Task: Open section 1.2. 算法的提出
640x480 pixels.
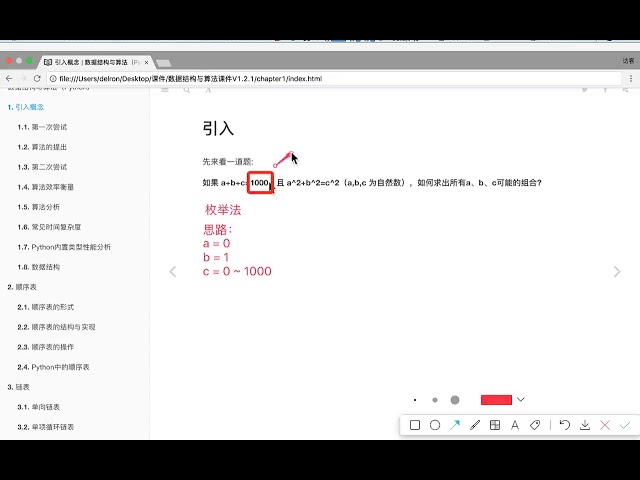Action: tap(42, 147)
